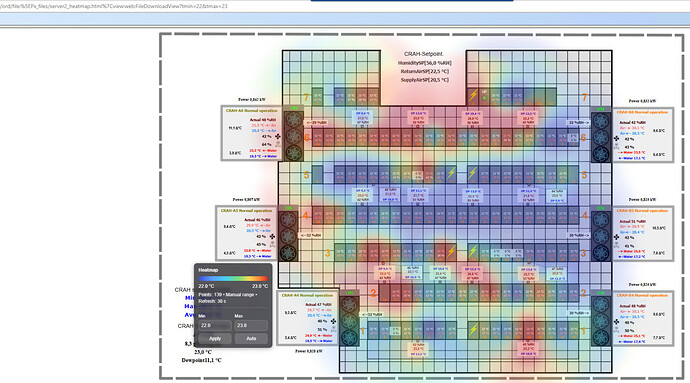Click the top fan of CRAH-A6 unit
690x383 pixels.
pyautogui.click(x=294, y=120)
